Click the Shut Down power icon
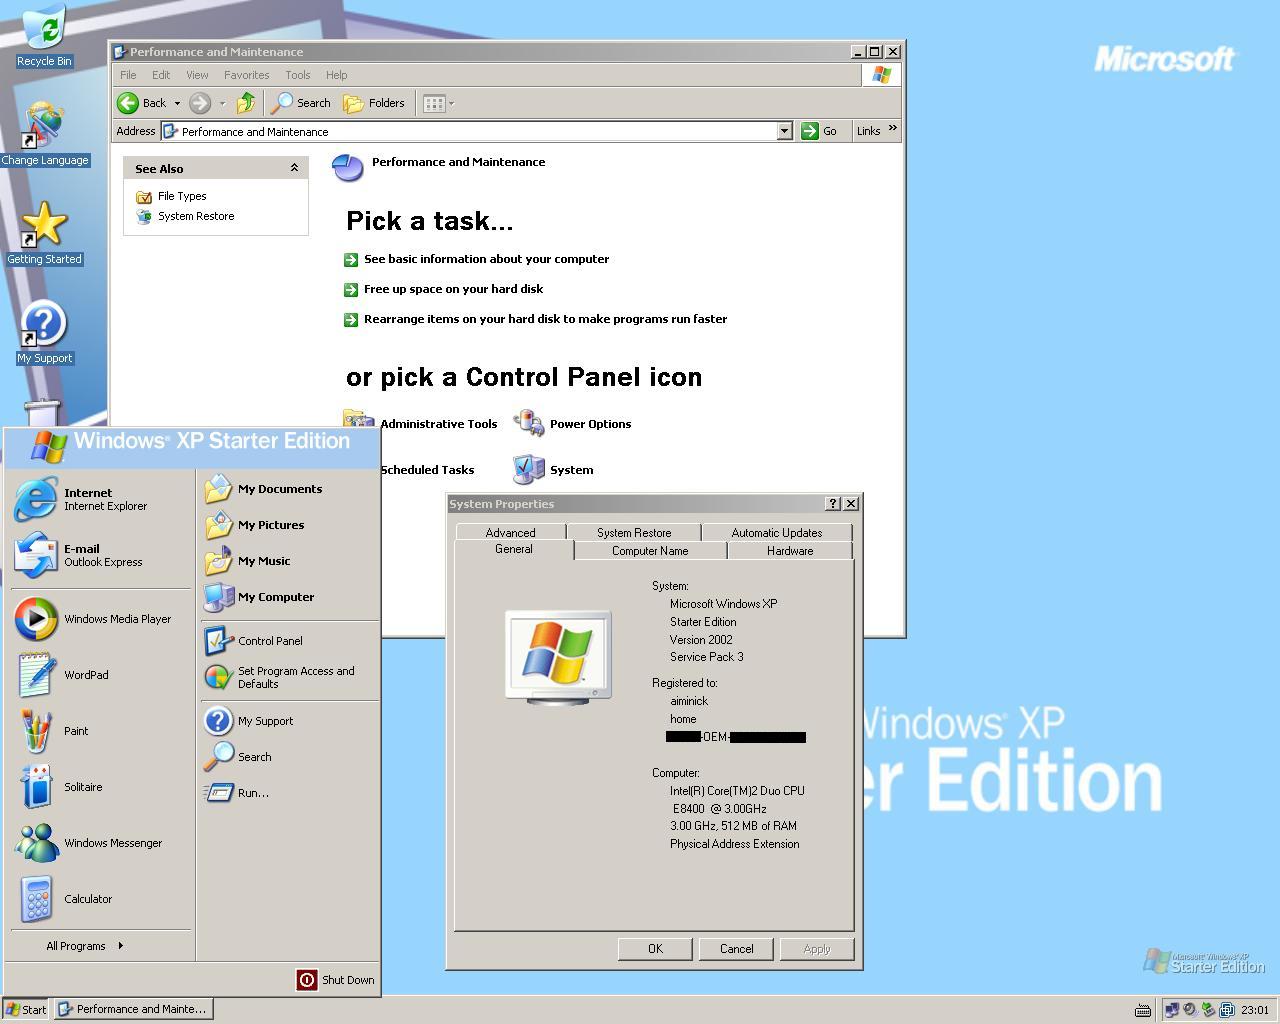The image size is (1280, 1024). [x=307, y=980]
